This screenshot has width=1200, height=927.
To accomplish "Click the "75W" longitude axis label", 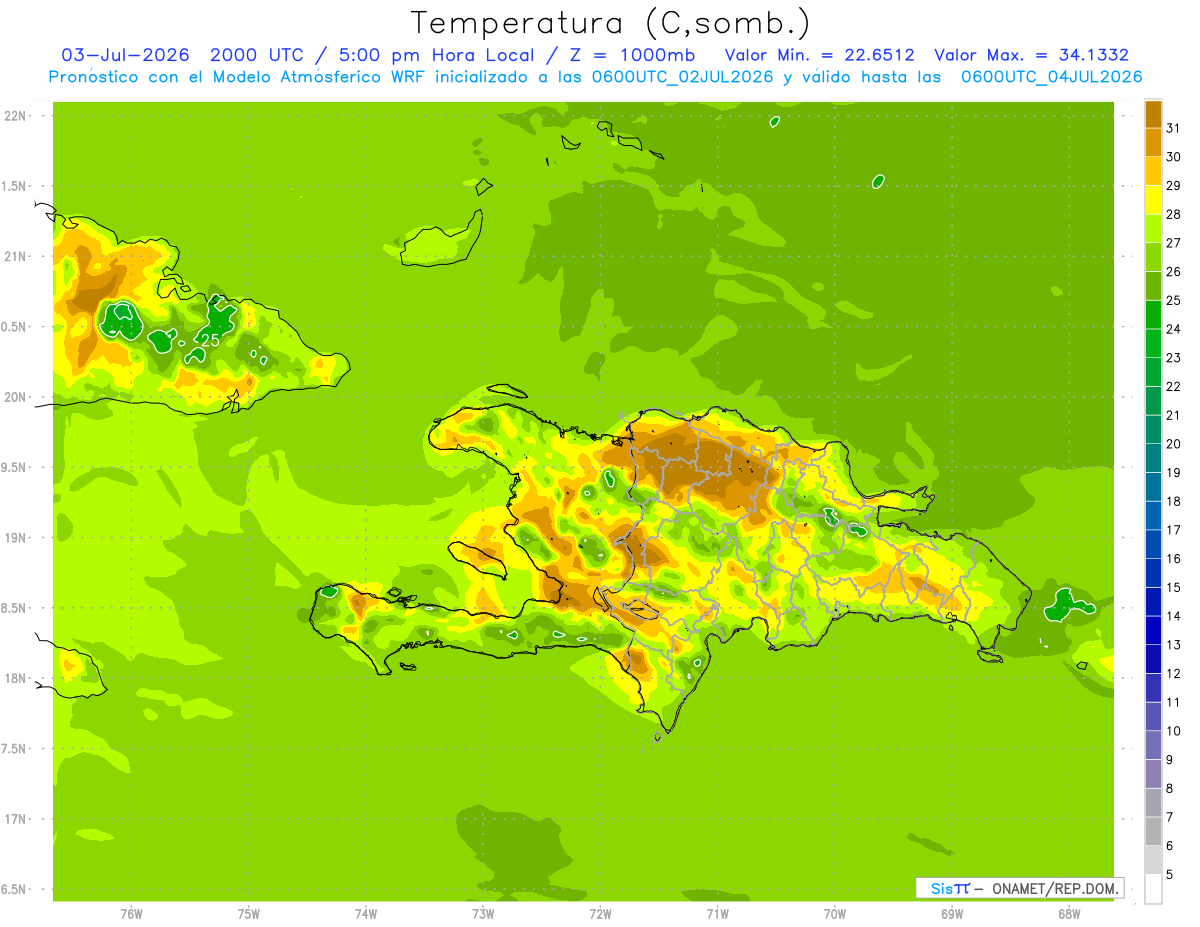I will pyautogui.click(x=248, y=914).
